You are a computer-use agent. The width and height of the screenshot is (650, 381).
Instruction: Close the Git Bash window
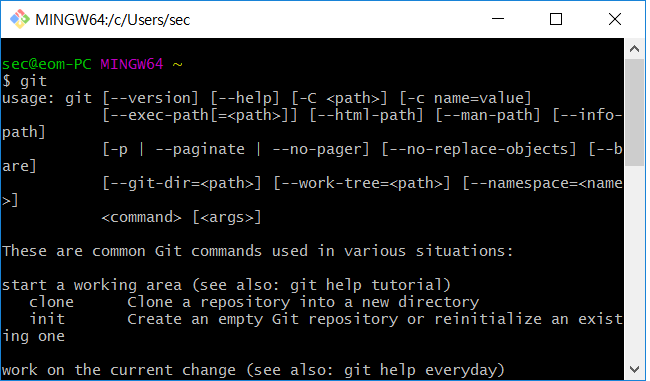615,19
